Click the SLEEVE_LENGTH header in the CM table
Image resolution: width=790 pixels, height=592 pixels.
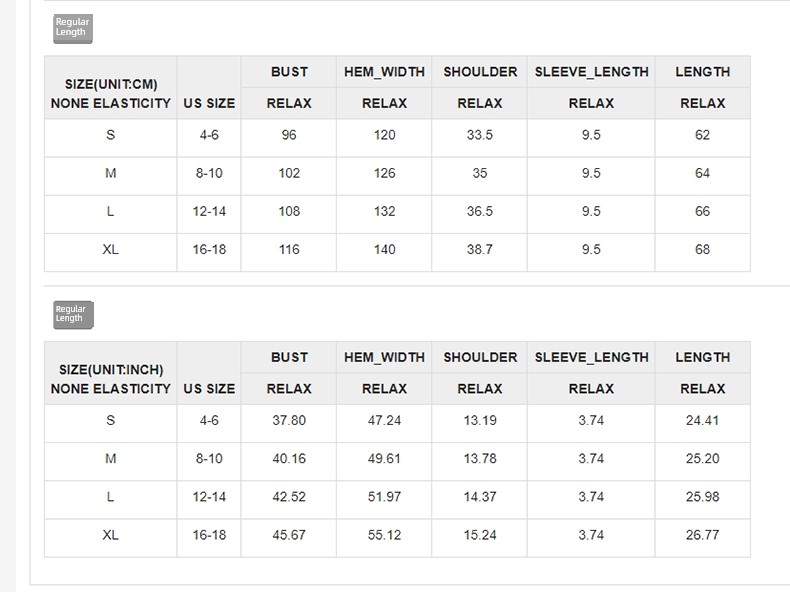click(x=591, y=72)
